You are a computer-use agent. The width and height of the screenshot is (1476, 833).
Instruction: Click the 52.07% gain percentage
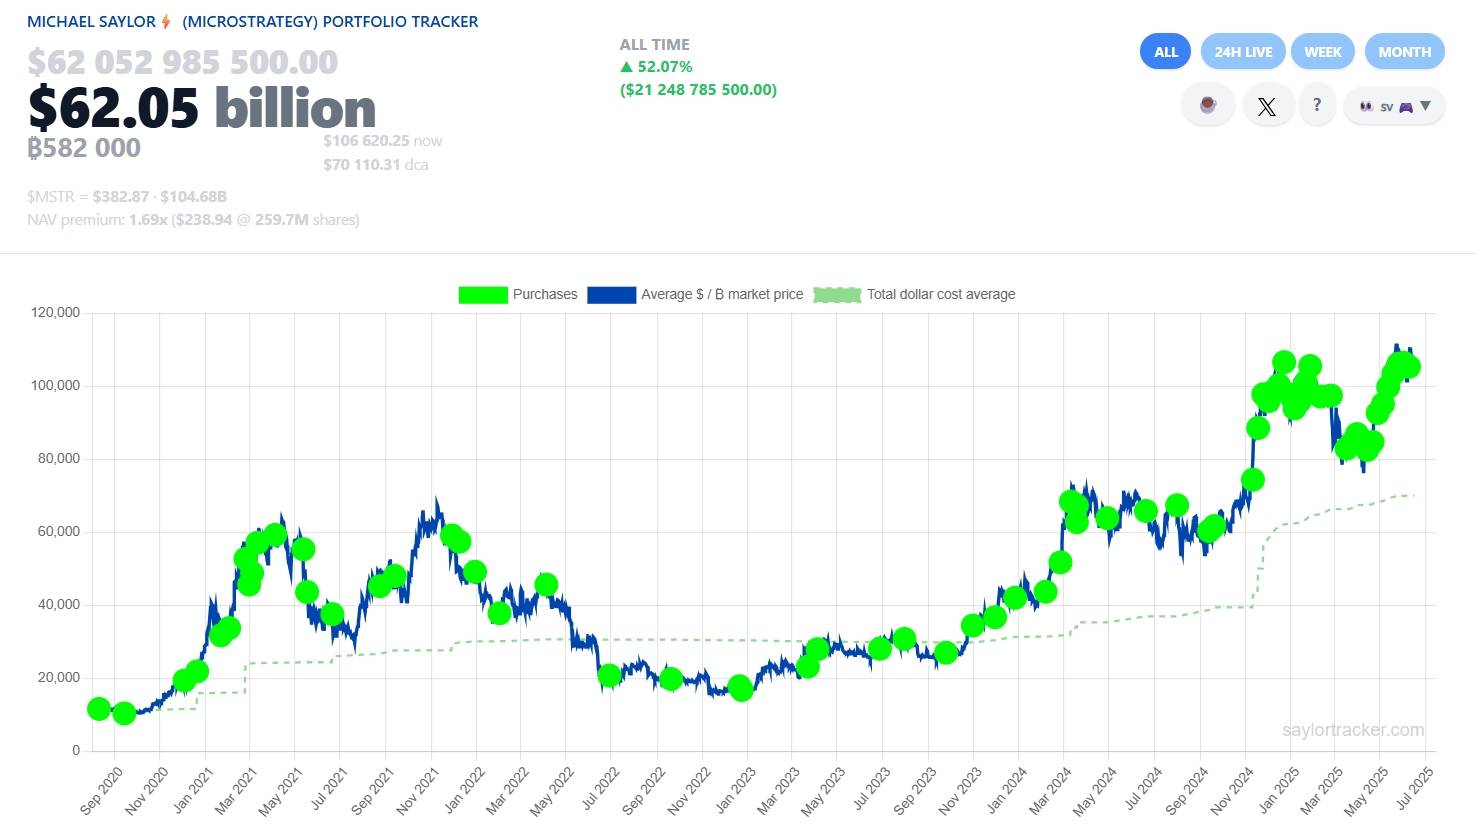(x=657, y=67)
